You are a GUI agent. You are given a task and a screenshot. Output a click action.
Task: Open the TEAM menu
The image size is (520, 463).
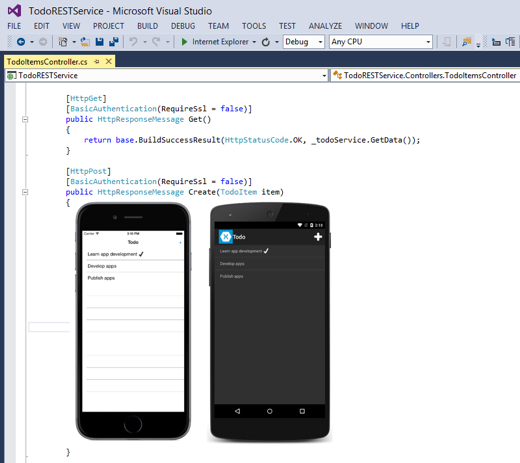pyautogui.click(x=219, y=26)
